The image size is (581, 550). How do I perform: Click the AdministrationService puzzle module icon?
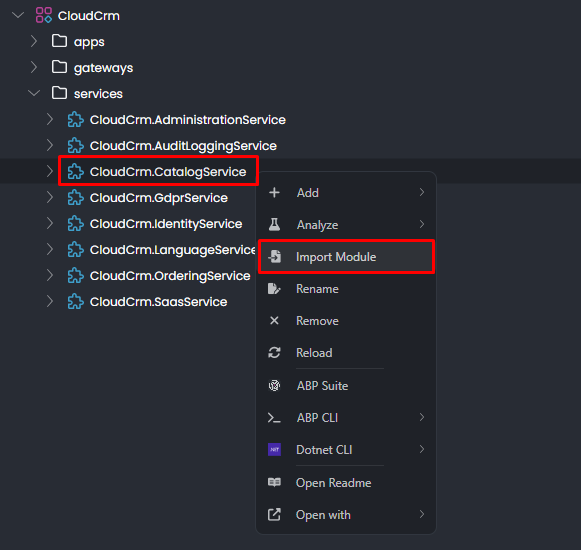76,119
